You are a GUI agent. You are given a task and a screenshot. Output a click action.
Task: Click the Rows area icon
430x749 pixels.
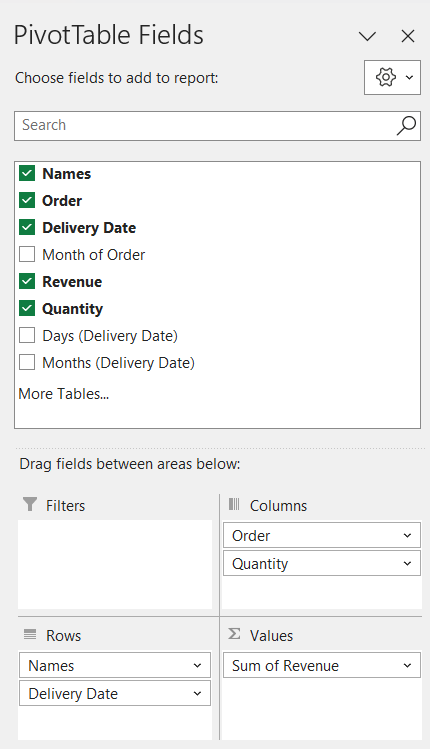(30, 634)
